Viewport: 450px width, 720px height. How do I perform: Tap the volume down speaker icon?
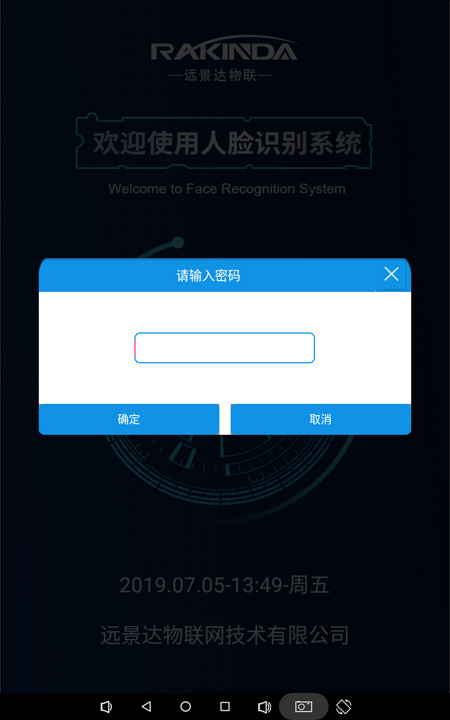tap(106, 706)
